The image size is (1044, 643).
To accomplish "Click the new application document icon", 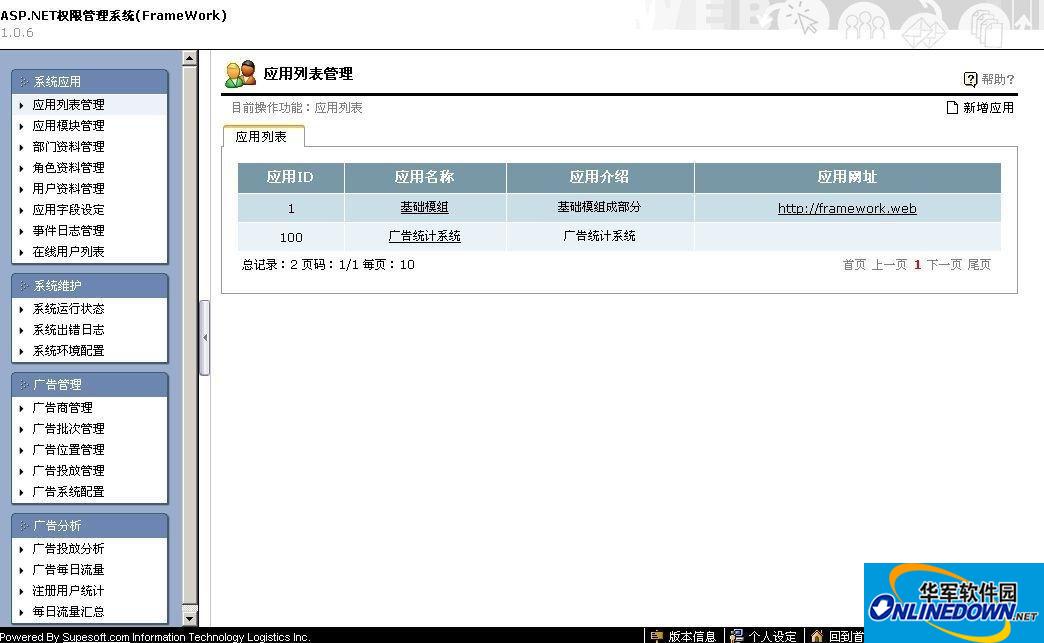I will [952, 107].
